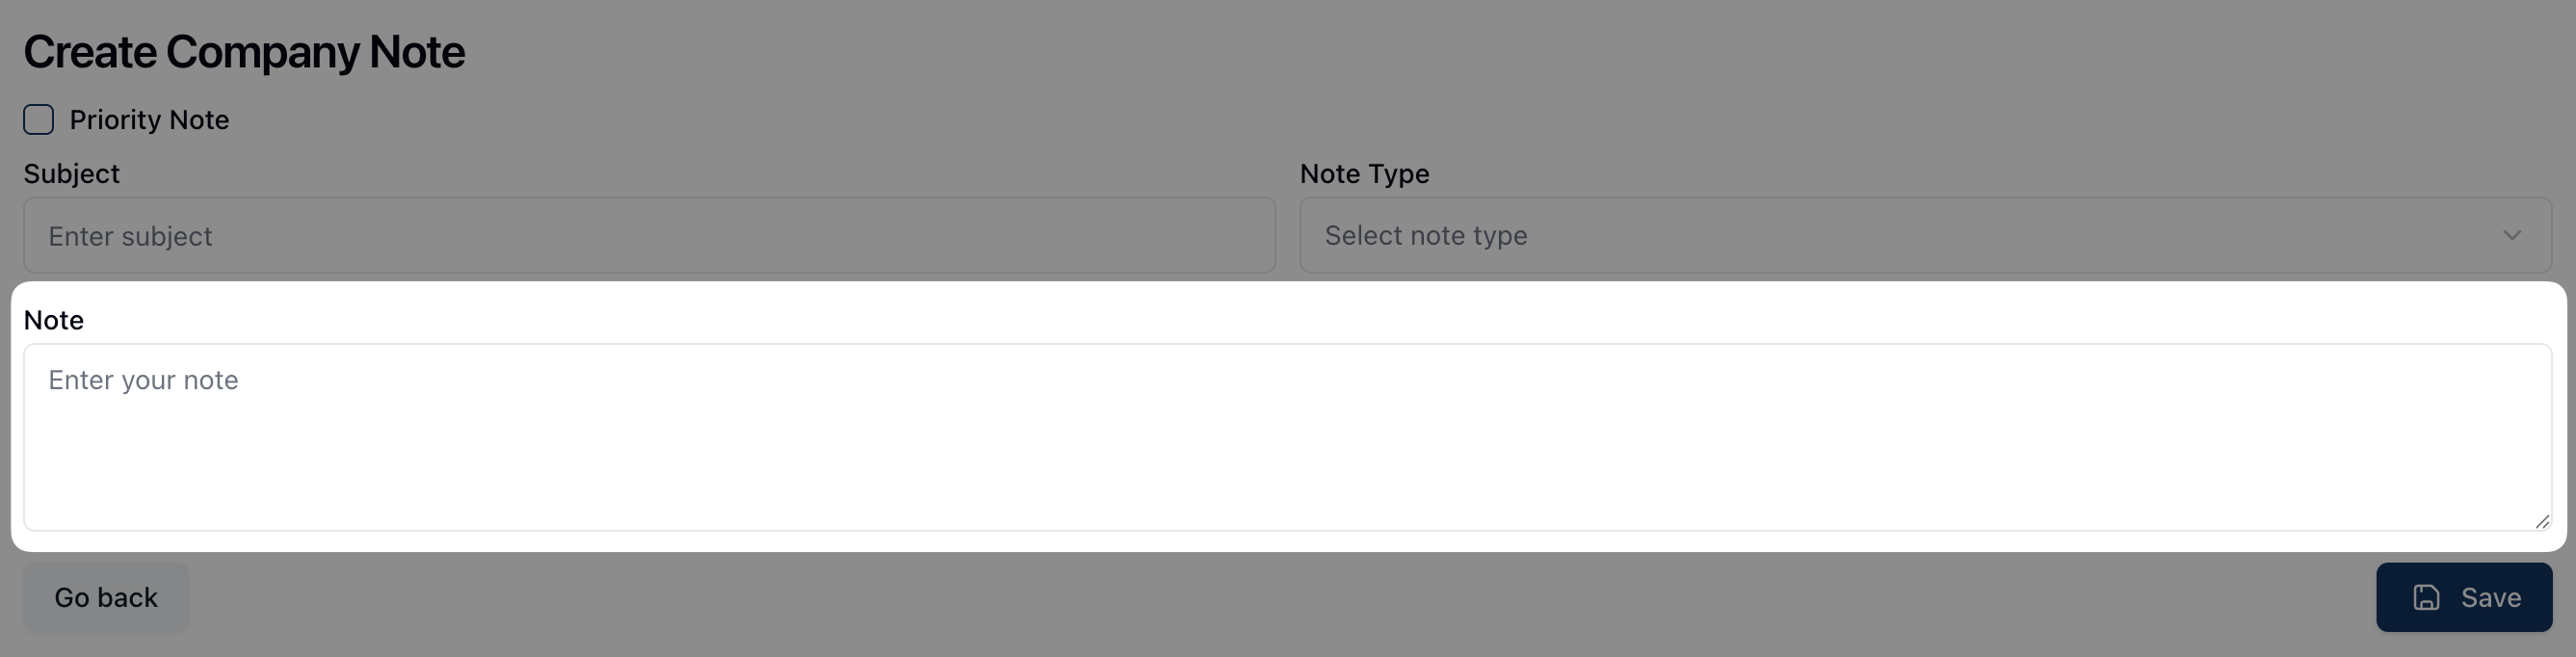Focus the Subject input field
This screenshot has width=2576, height=657.
pyautogui.click(x=648, y=235)
